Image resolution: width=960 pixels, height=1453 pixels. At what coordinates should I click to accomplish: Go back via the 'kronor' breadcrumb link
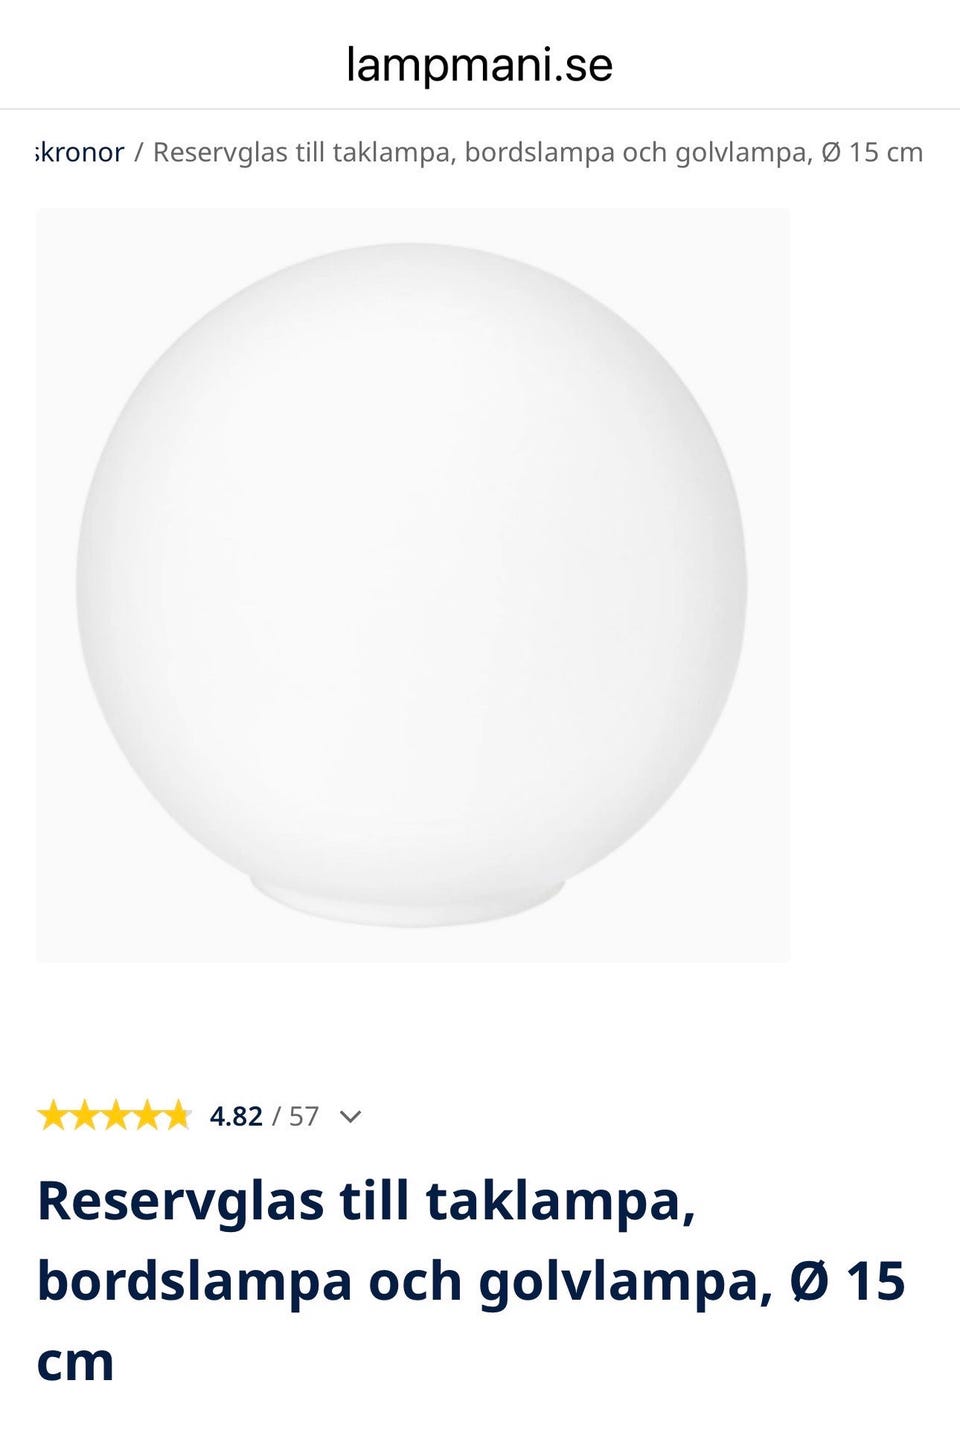point(80,153)
